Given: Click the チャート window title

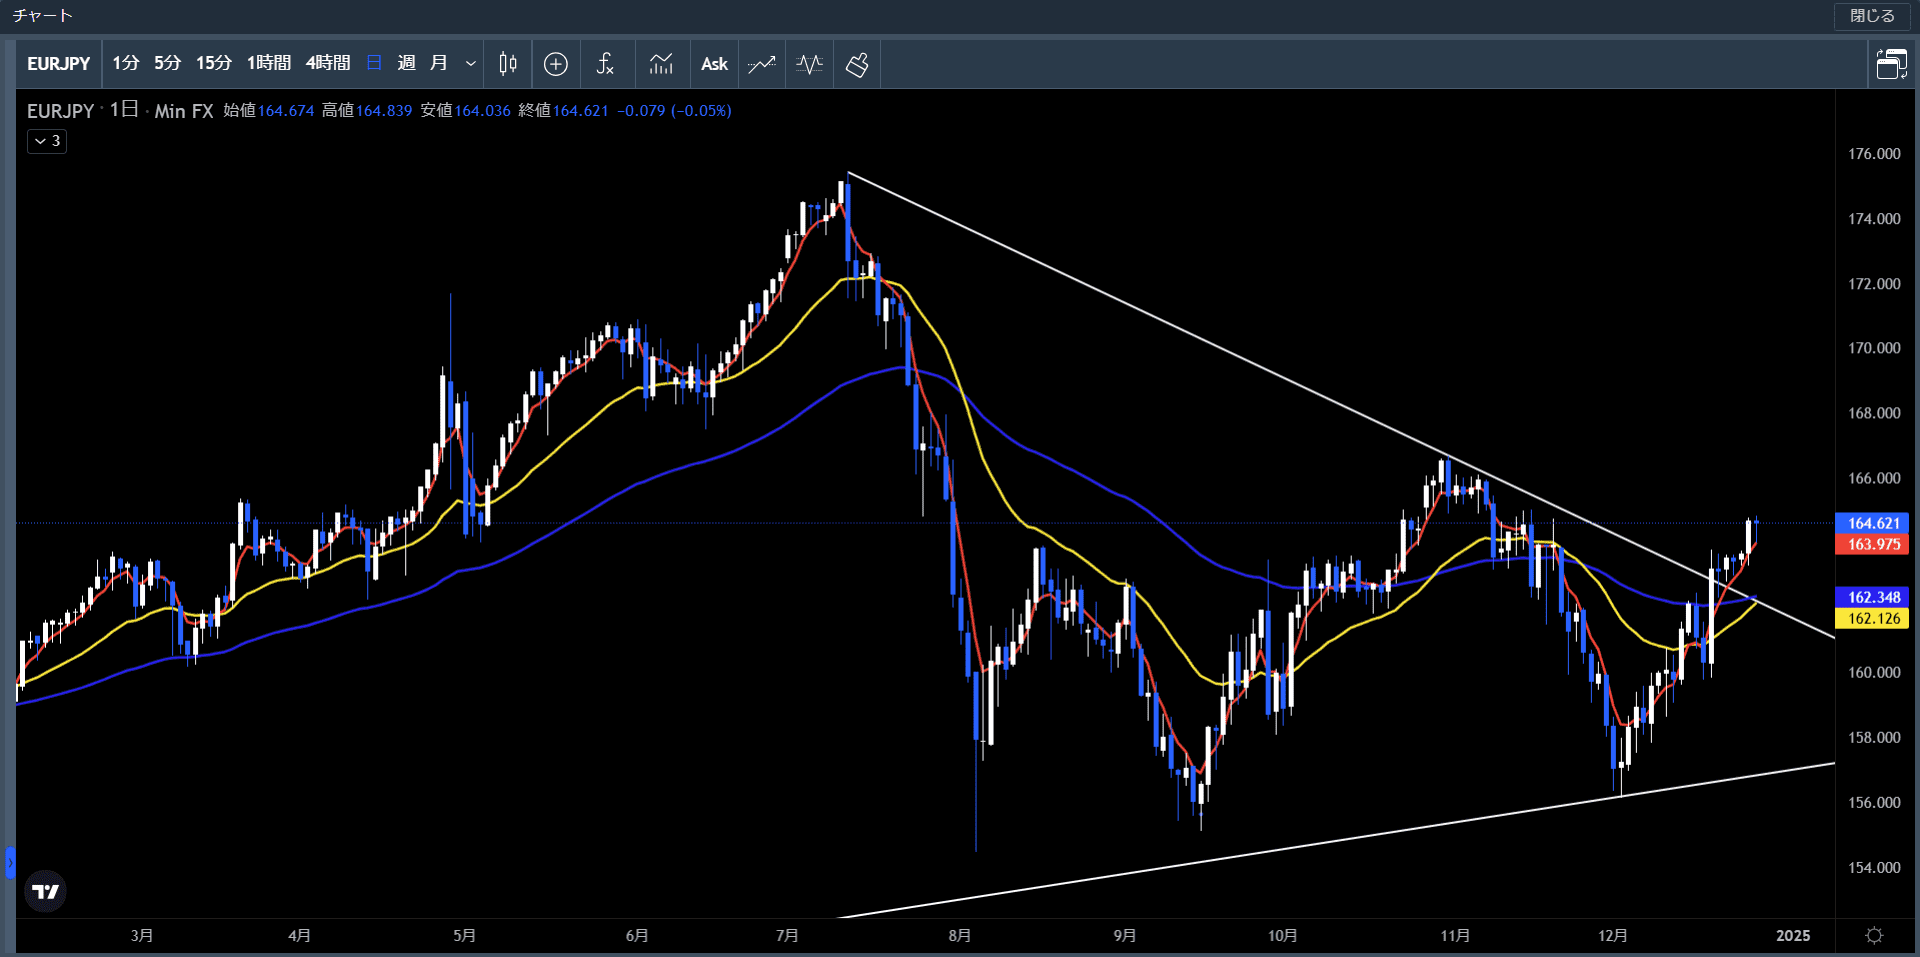Looking at the screenshot, I should point(42,16).
